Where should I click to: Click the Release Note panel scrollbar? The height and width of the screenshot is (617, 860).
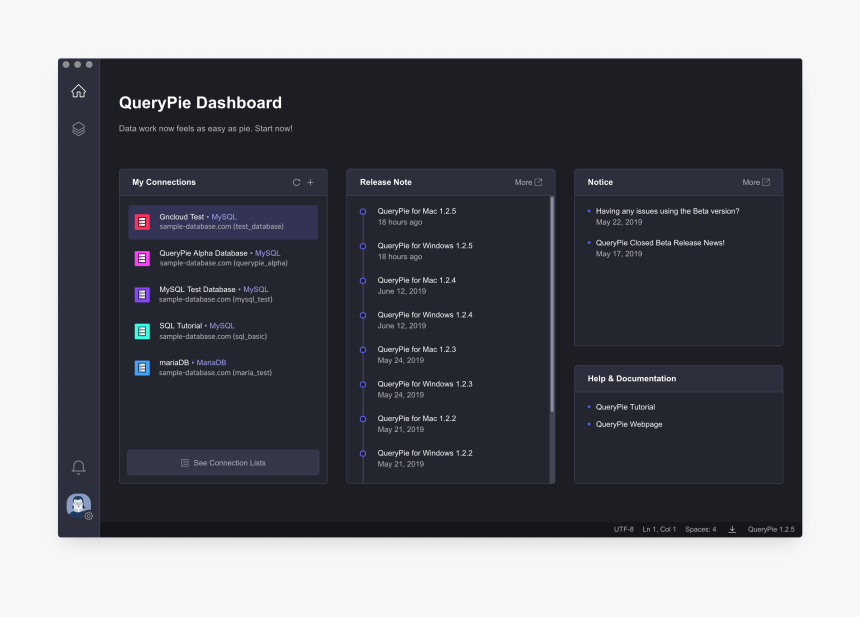coord(552,304)
